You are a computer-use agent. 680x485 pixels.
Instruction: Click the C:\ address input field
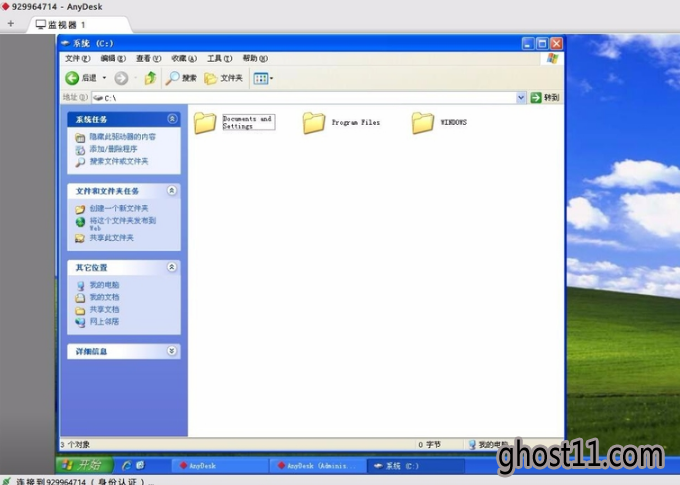(304, 98)
